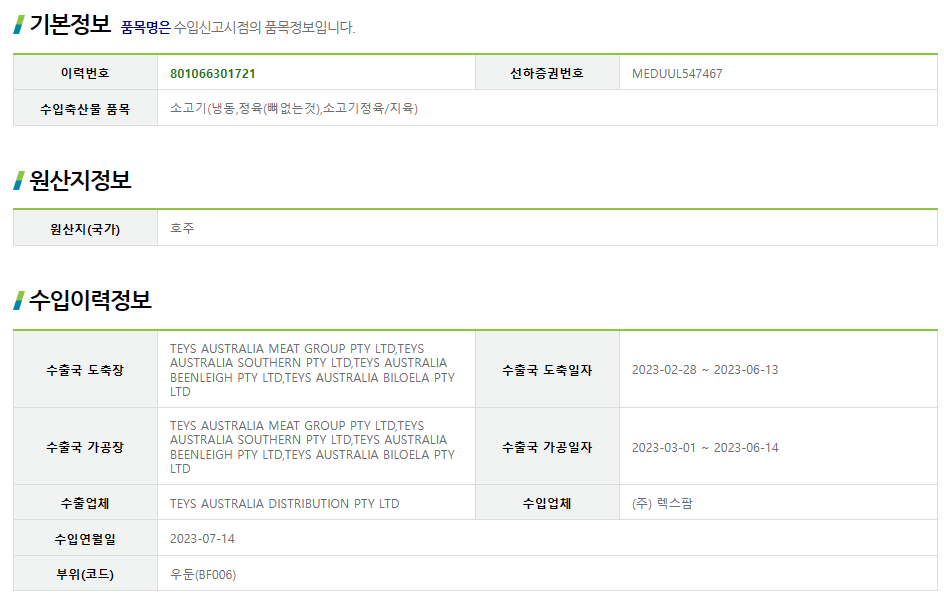Viewport: 944px width, 597px height.
Task: Select the import date 2023-07-14
Action: click(x=202, y=539)
